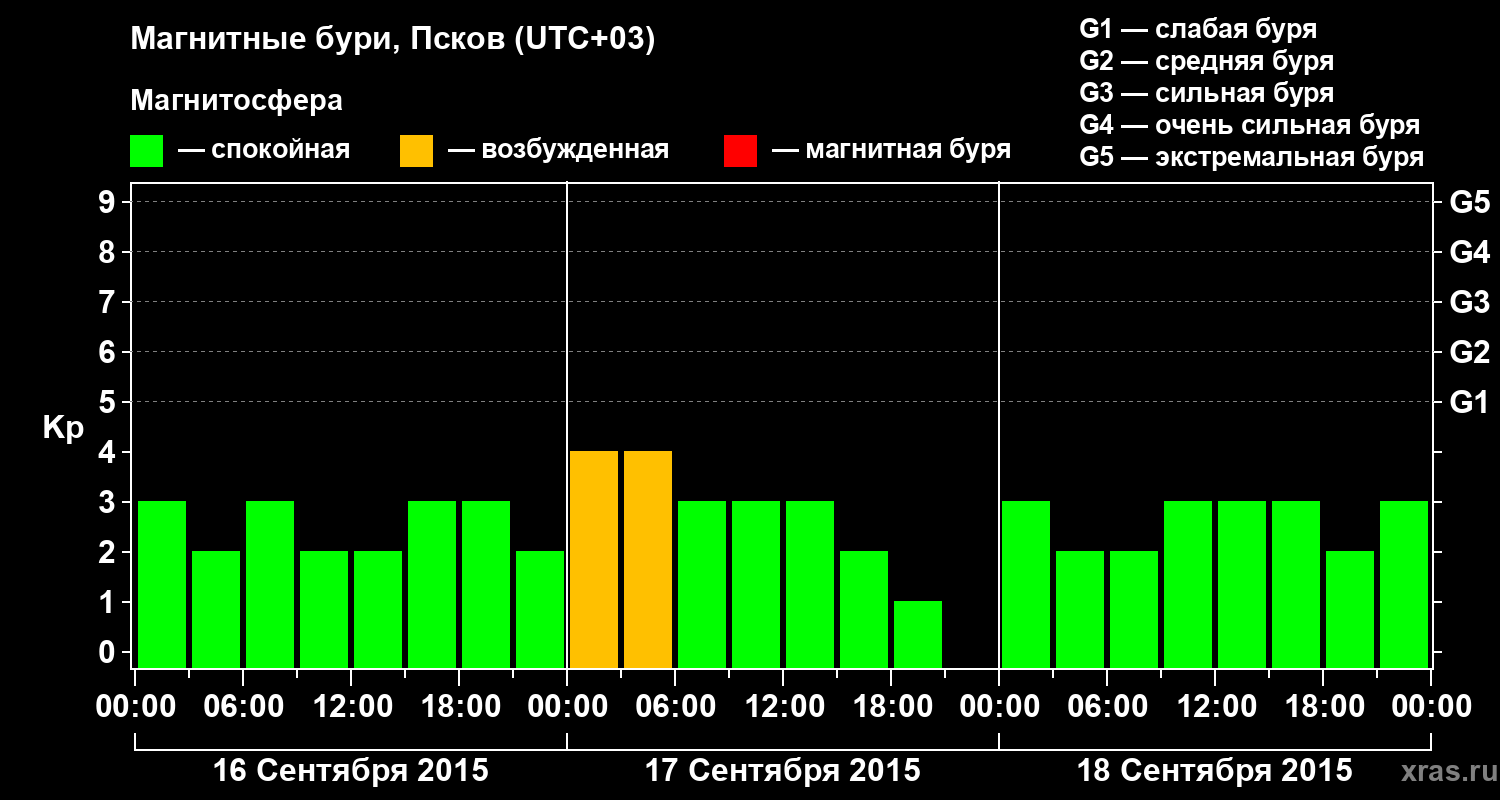This screenshot has height=800, width=1500.
Task: Click the Kp axis value 7
Action: pos(109,302)
